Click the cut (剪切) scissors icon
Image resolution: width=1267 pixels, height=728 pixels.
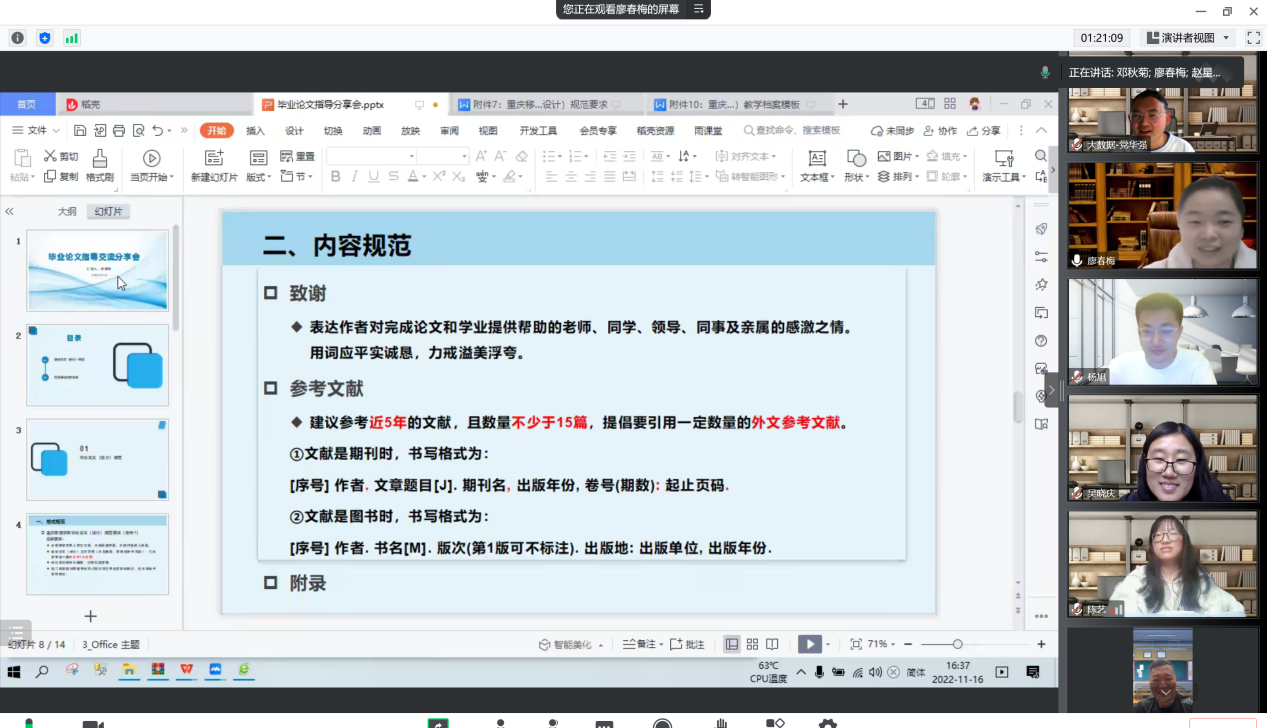(x=51, y=156)
